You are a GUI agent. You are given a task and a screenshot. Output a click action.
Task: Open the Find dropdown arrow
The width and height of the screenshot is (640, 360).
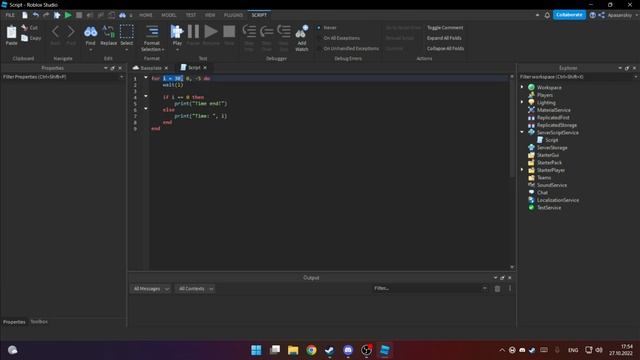tap(90, 50)
